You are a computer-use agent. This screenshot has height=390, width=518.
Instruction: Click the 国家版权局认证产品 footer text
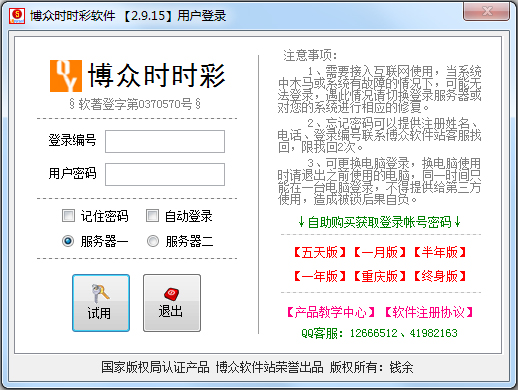pyautogui.click(x=155, y=367)
